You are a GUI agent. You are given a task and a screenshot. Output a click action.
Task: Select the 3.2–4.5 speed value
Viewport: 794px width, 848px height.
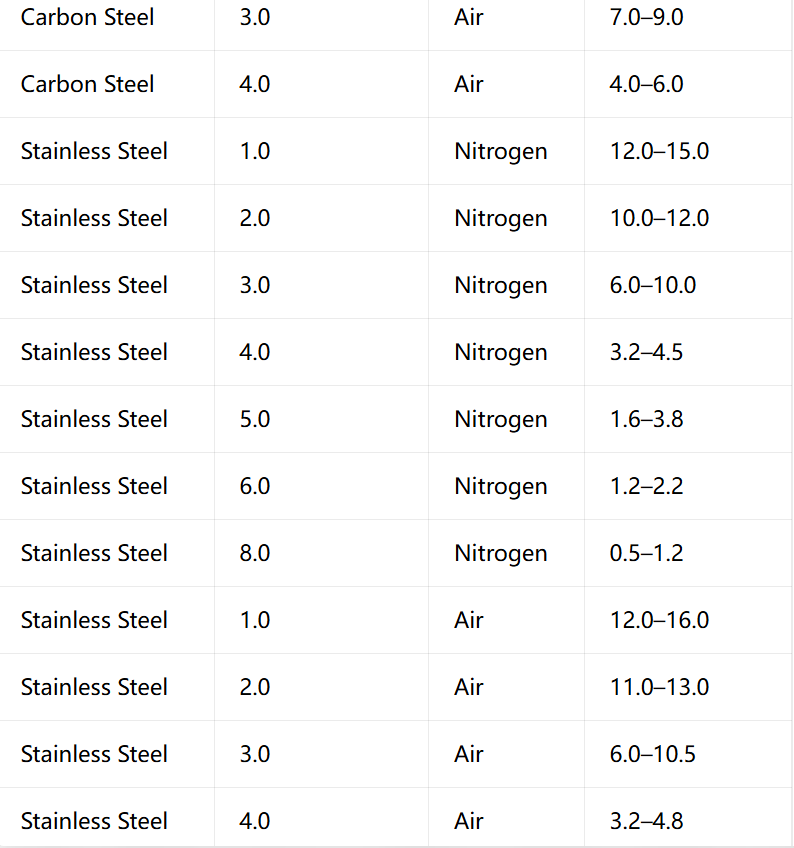(646, 353)
